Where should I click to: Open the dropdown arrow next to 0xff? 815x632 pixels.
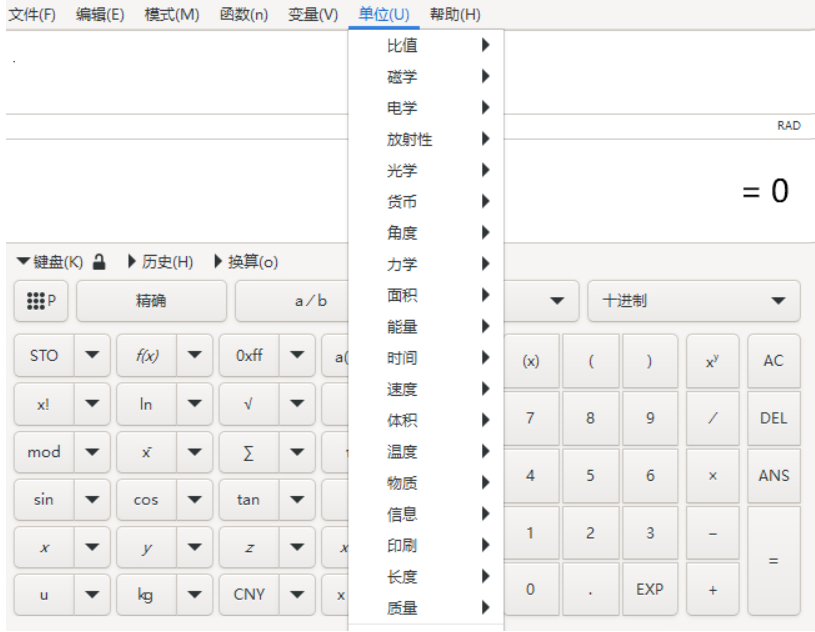pos(297,356)
